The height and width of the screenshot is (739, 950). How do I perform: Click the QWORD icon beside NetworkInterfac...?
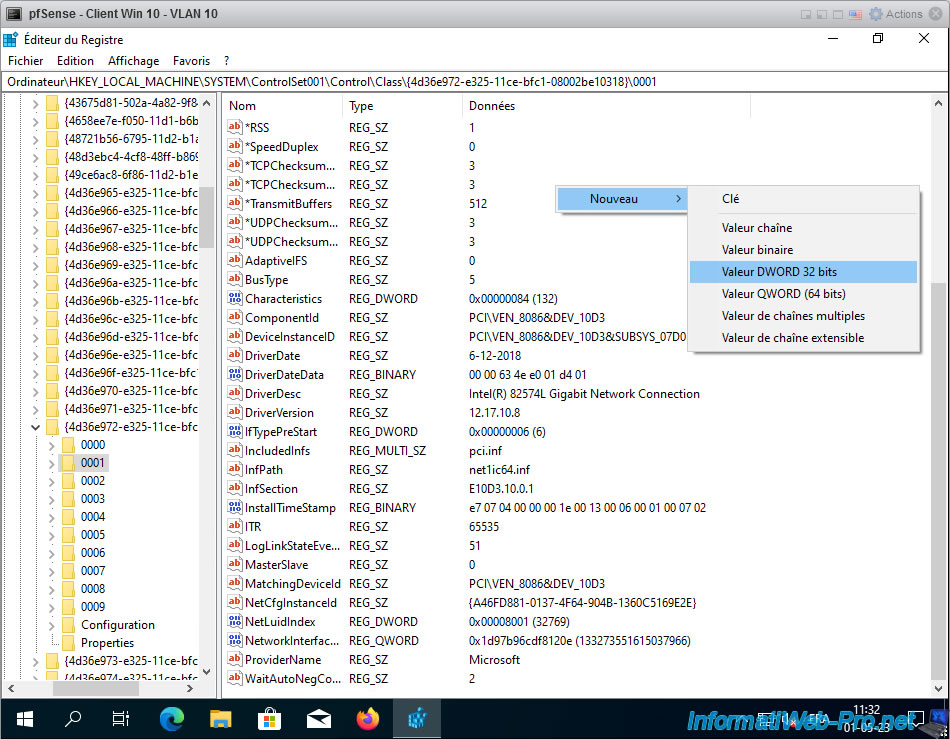(234, 640)
